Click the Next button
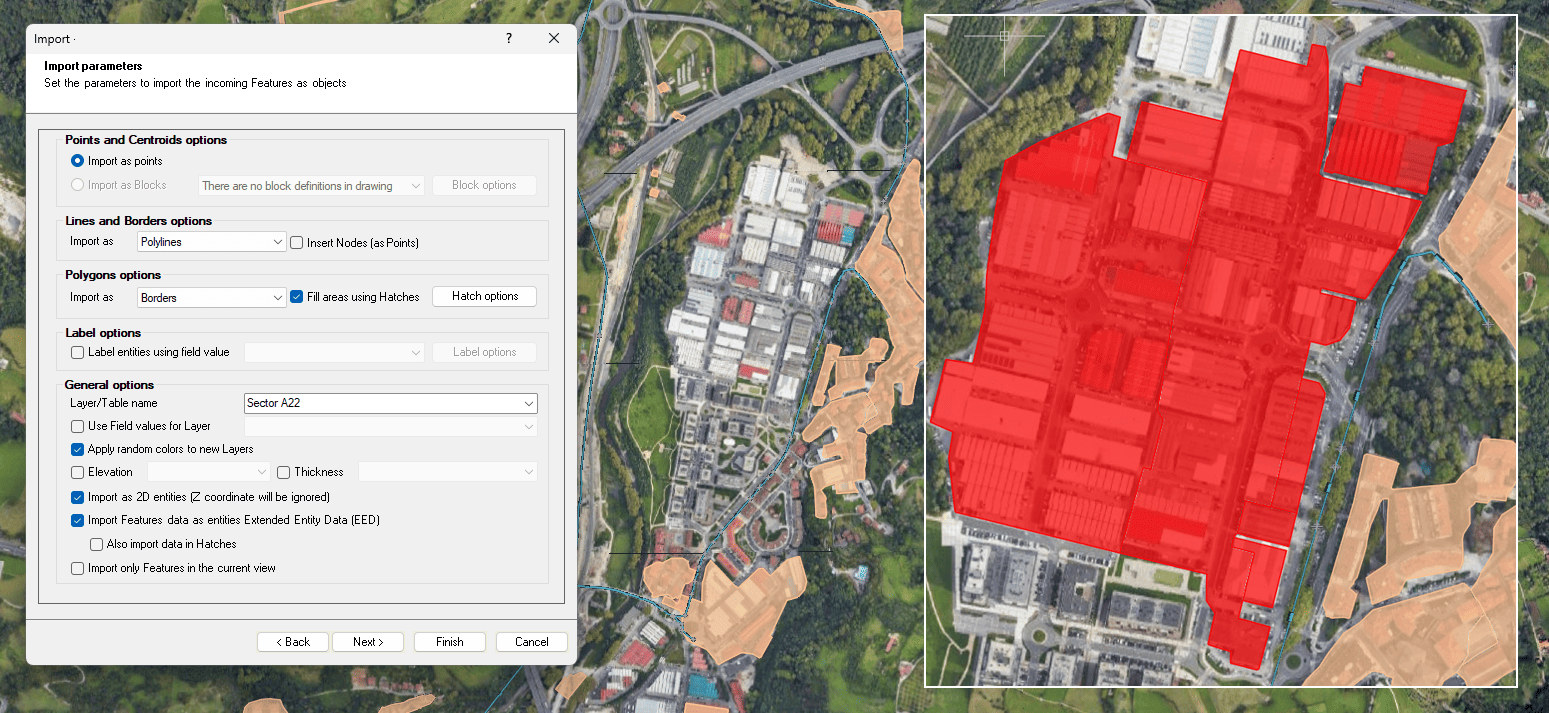Image resolution: width=1549 pixels, height=713 pixels. pyautogui.click(x=368, y=642)
